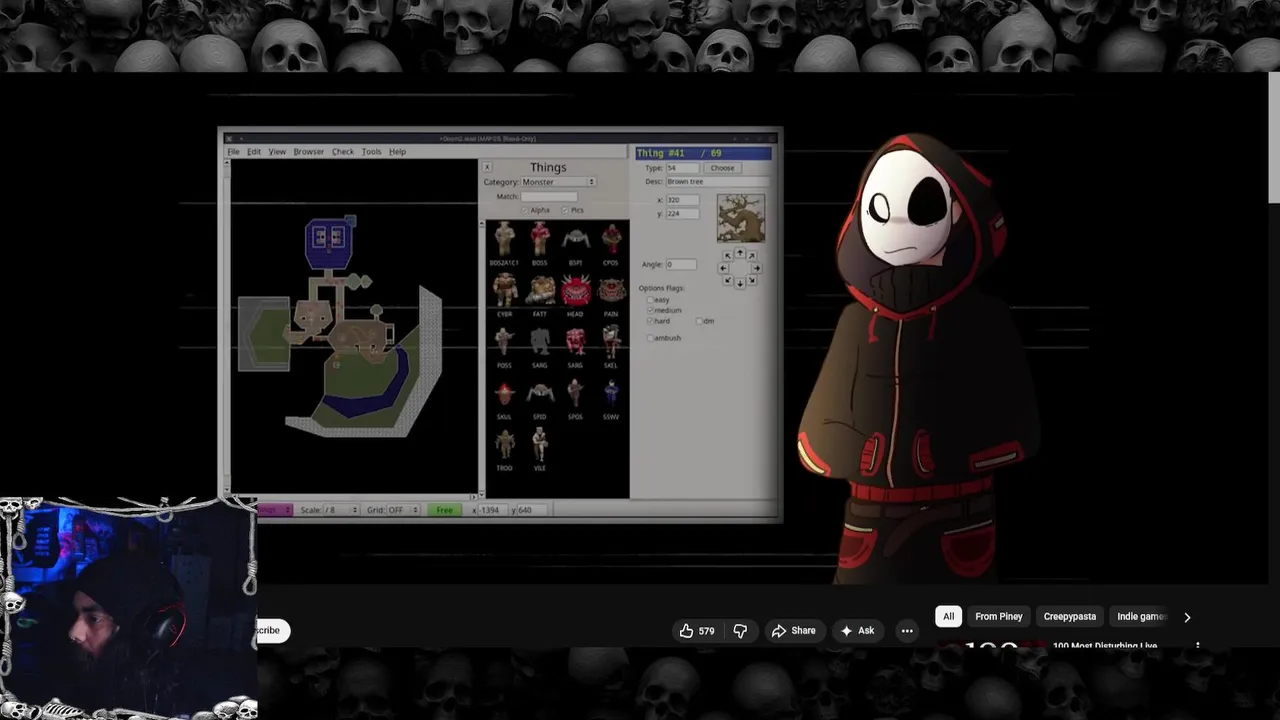Set thing angle with down-left arrow

click(728, 280)
